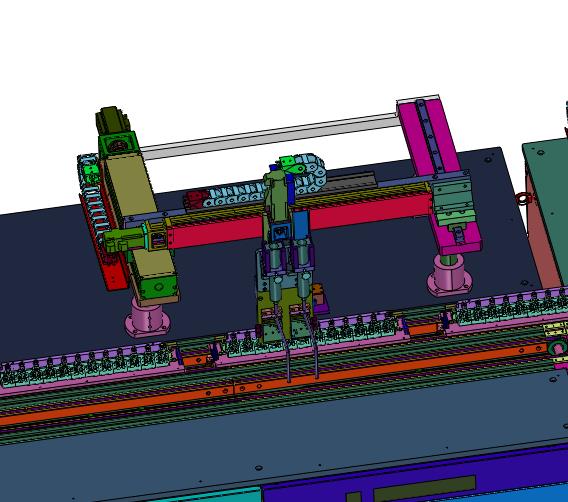Select the blue box on dispensing head

(x=300, y=225)
